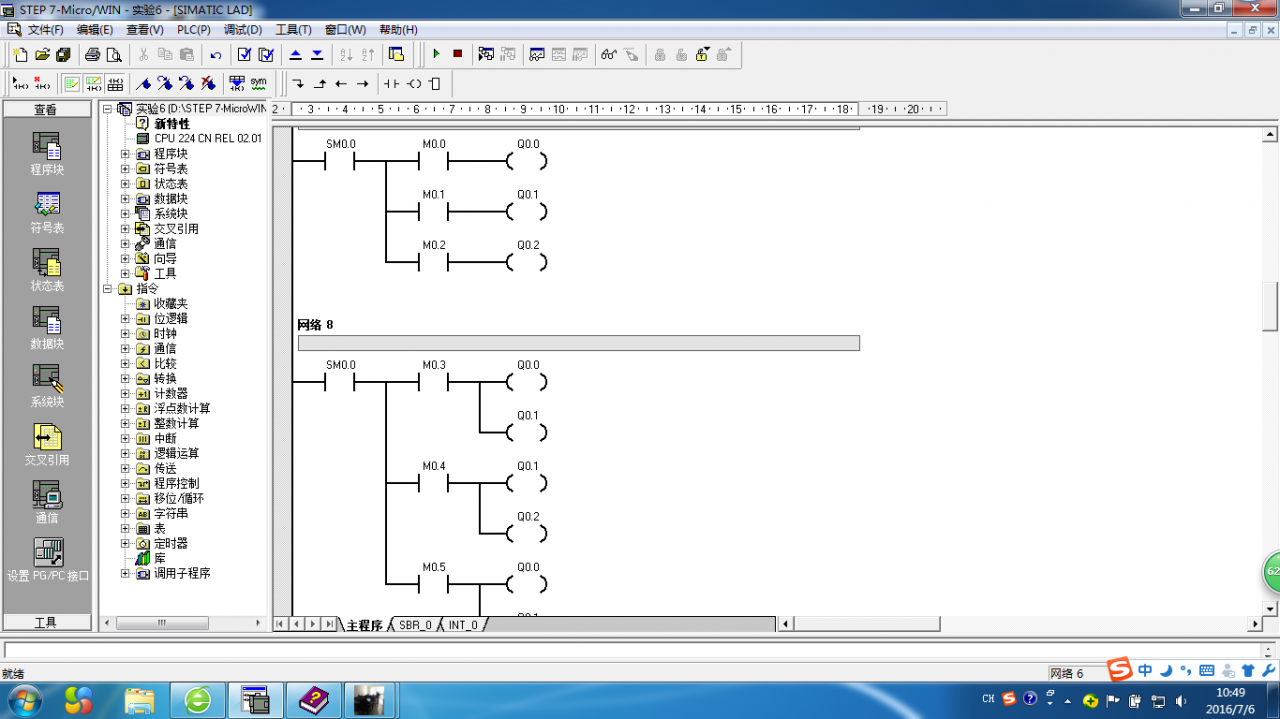Viewport: 1280px width, 719px height.
Task: Click the Undo arrow icon
Action: point(216,54)
